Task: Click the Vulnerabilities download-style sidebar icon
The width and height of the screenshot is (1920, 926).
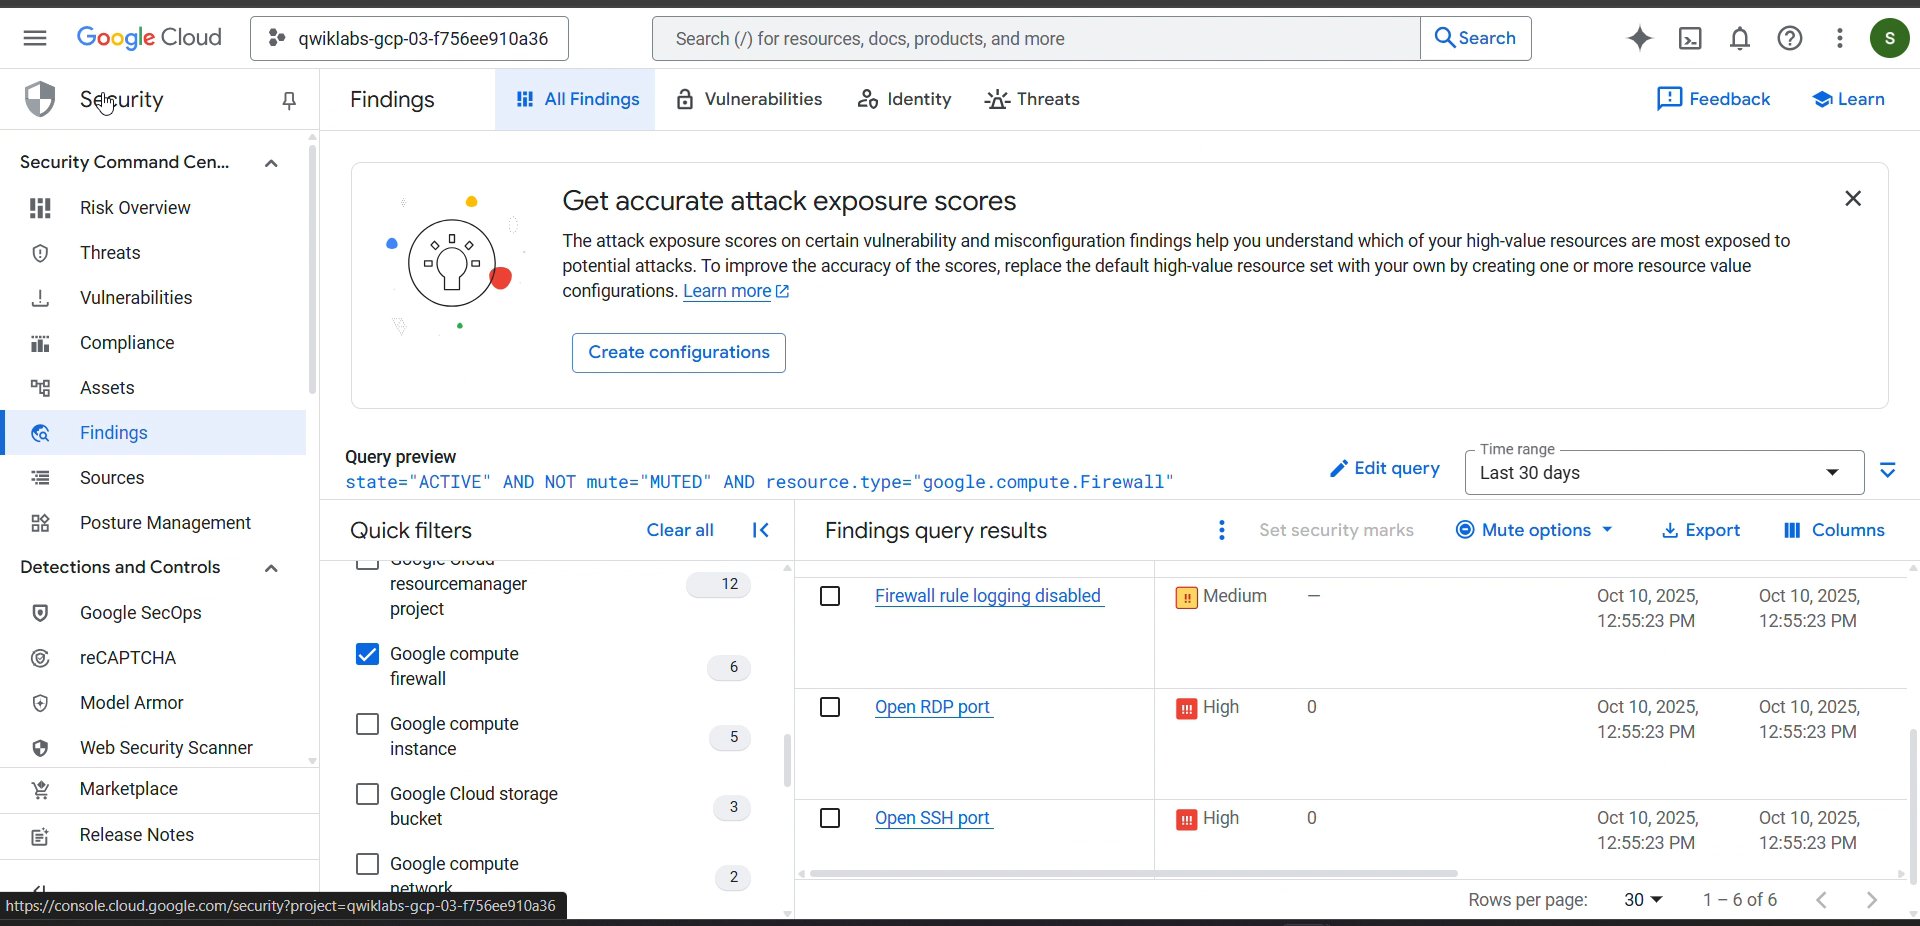Action: 40,298
